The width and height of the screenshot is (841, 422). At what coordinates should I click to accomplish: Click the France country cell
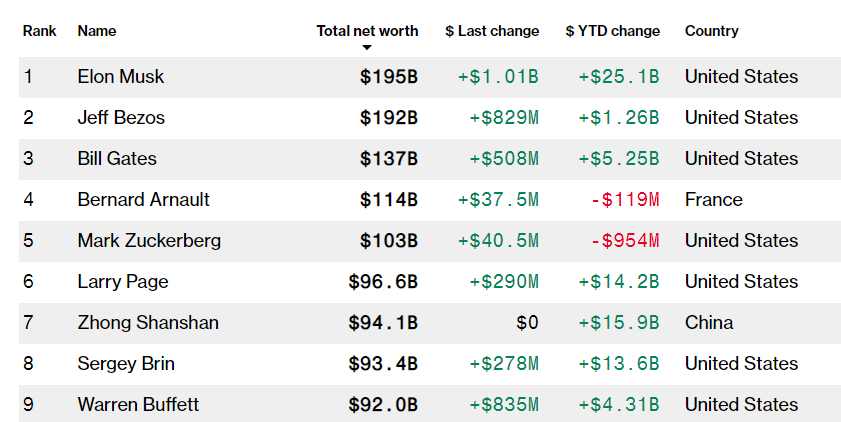(714, 200)
